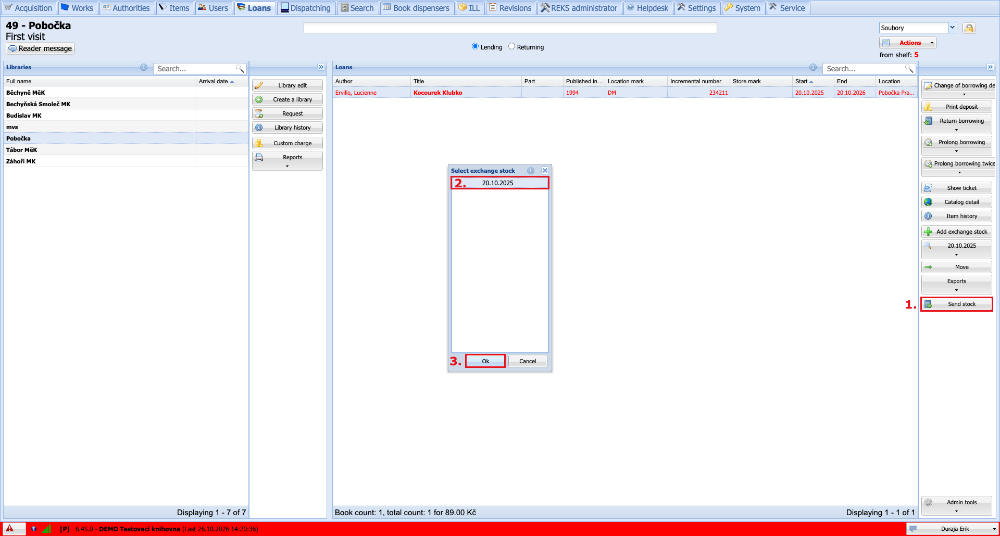The height and width of the screenshot is (536, 1000).
Task: Click the history icon in Loans panel header
Action: 813,67
